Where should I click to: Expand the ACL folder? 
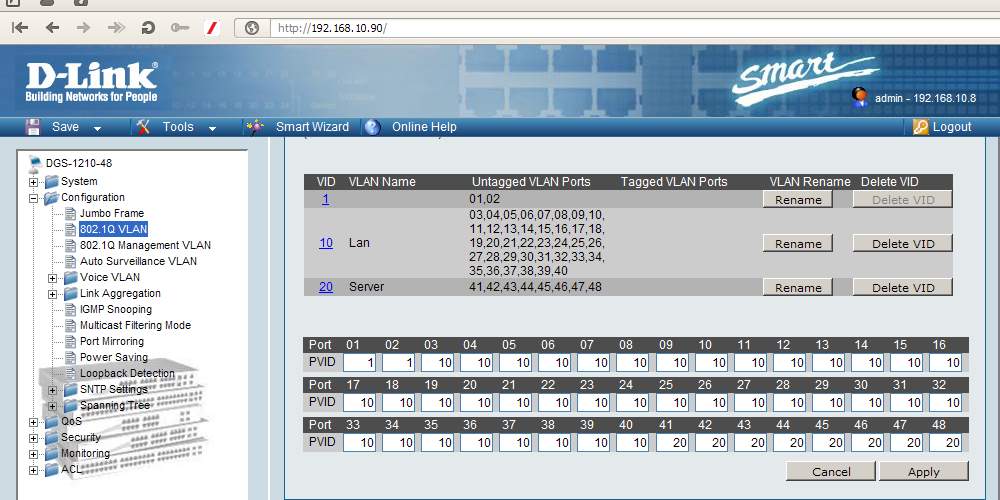[x=33, y=470]
